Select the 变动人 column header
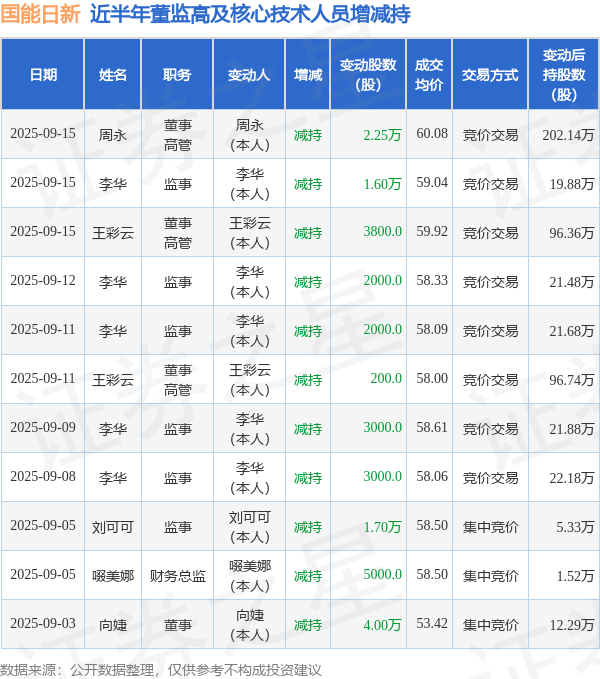 [249, 74]
